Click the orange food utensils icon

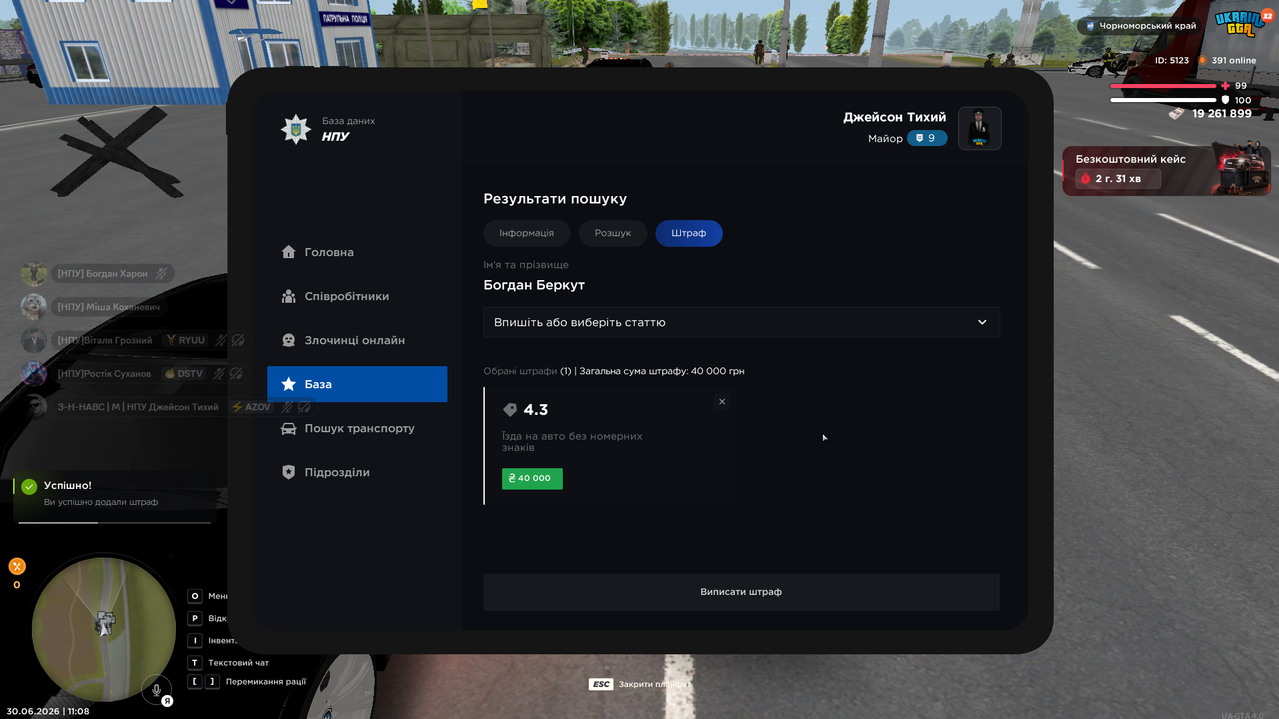click(x=16, y=565)
